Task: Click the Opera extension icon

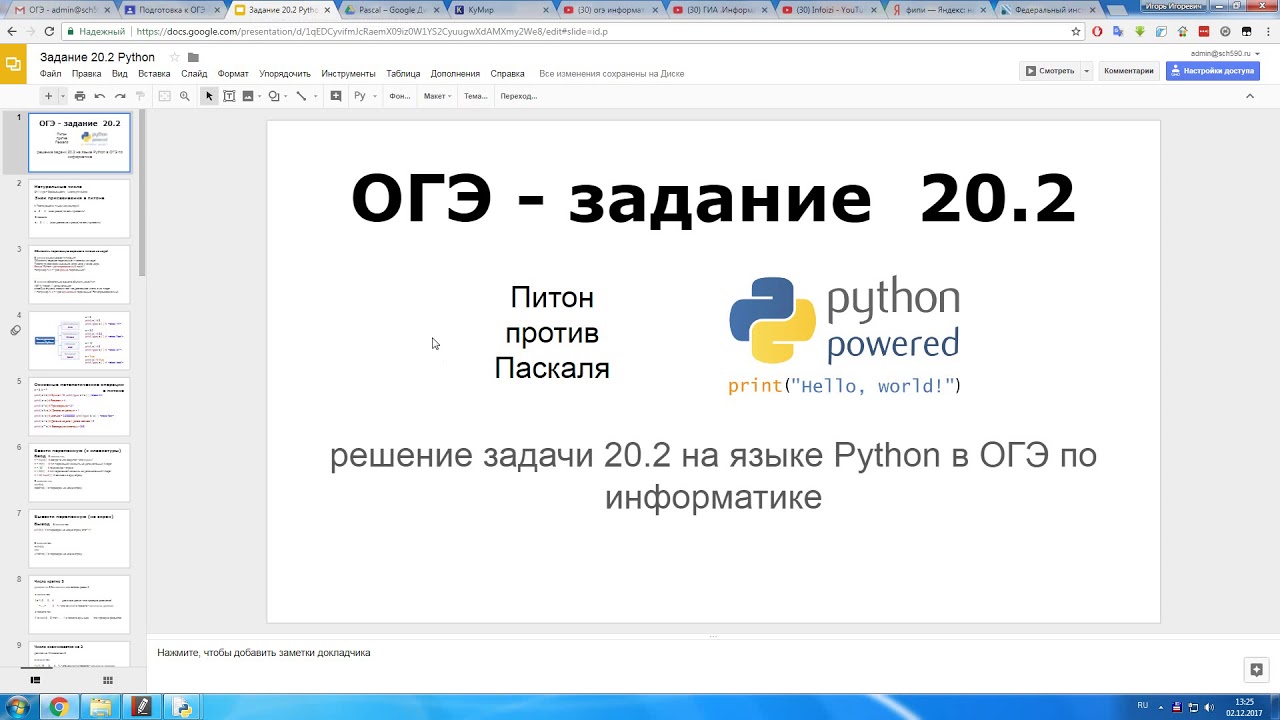Action: [1097, 31]
